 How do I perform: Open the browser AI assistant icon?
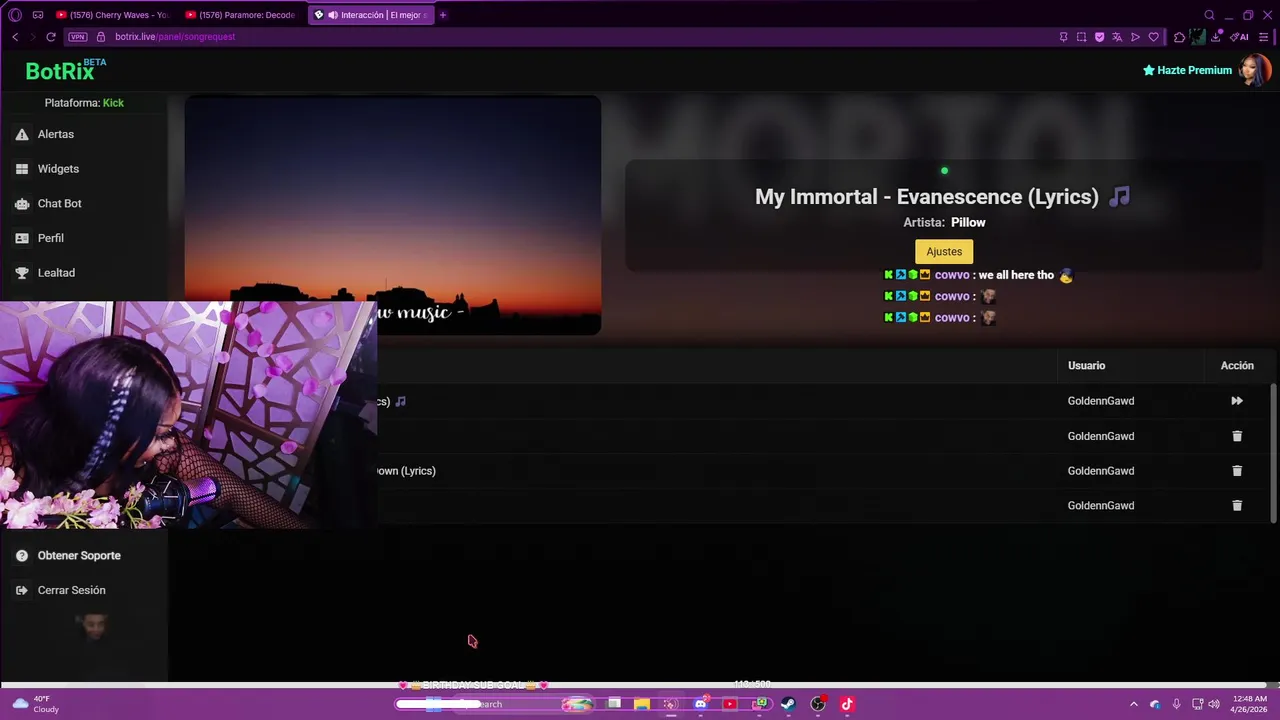tap(1240, 37)
